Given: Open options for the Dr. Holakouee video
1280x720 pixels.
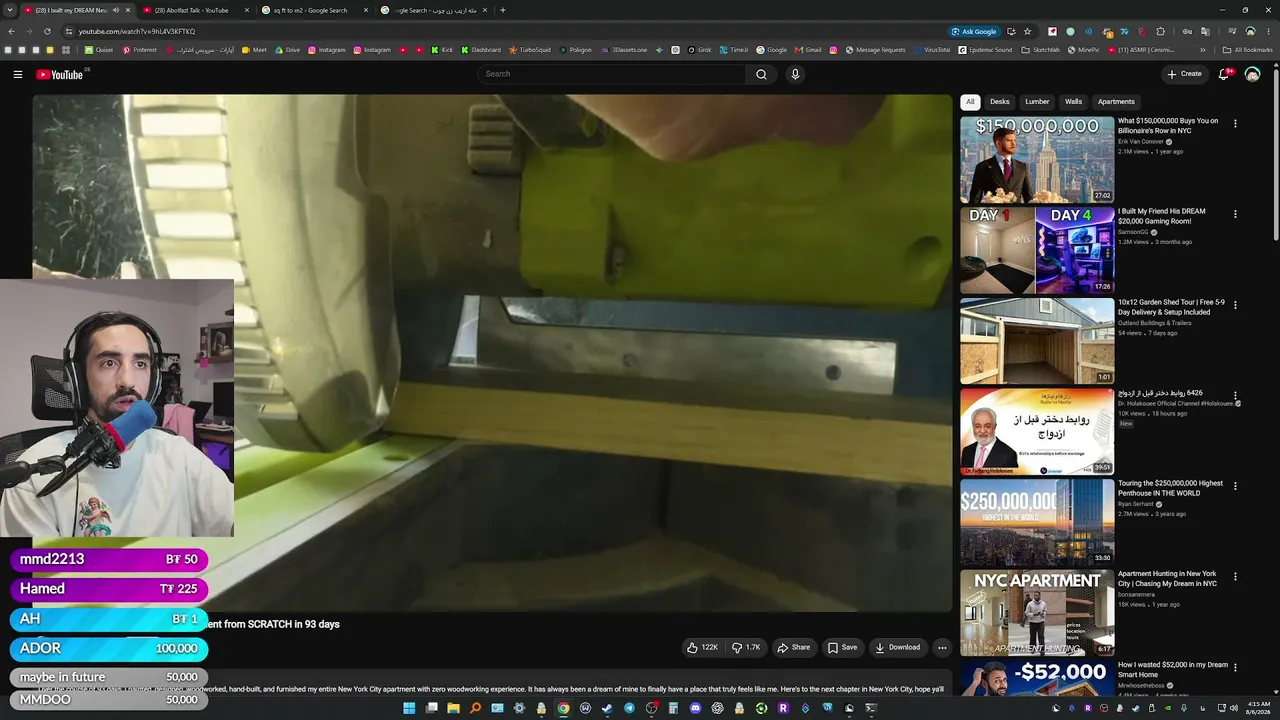Looking at the screenshot, I should (x=1235, y=396).
